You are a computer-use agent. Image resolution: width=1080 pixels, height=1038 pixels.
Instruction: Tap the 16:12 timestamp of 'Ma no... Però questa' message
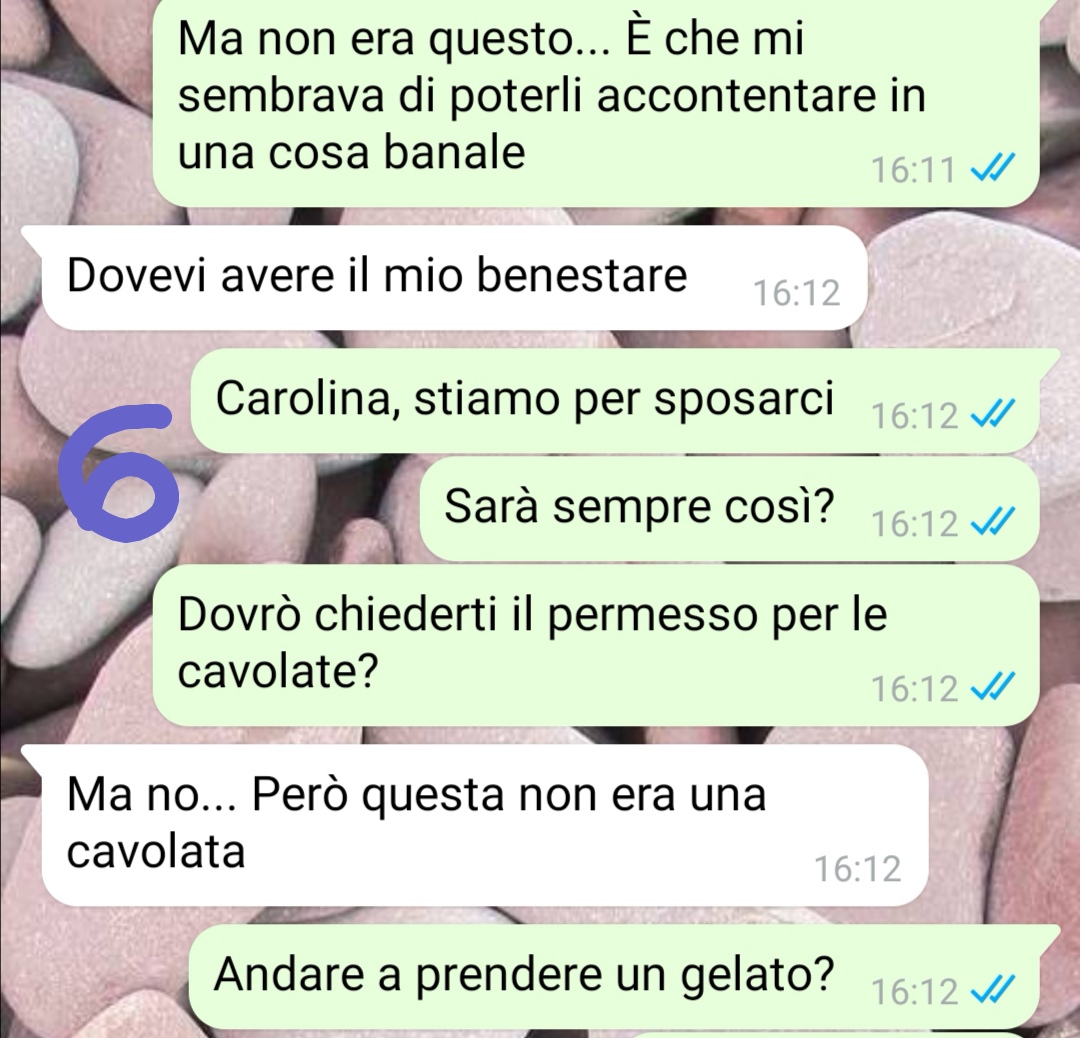click(x=858, y=869)
